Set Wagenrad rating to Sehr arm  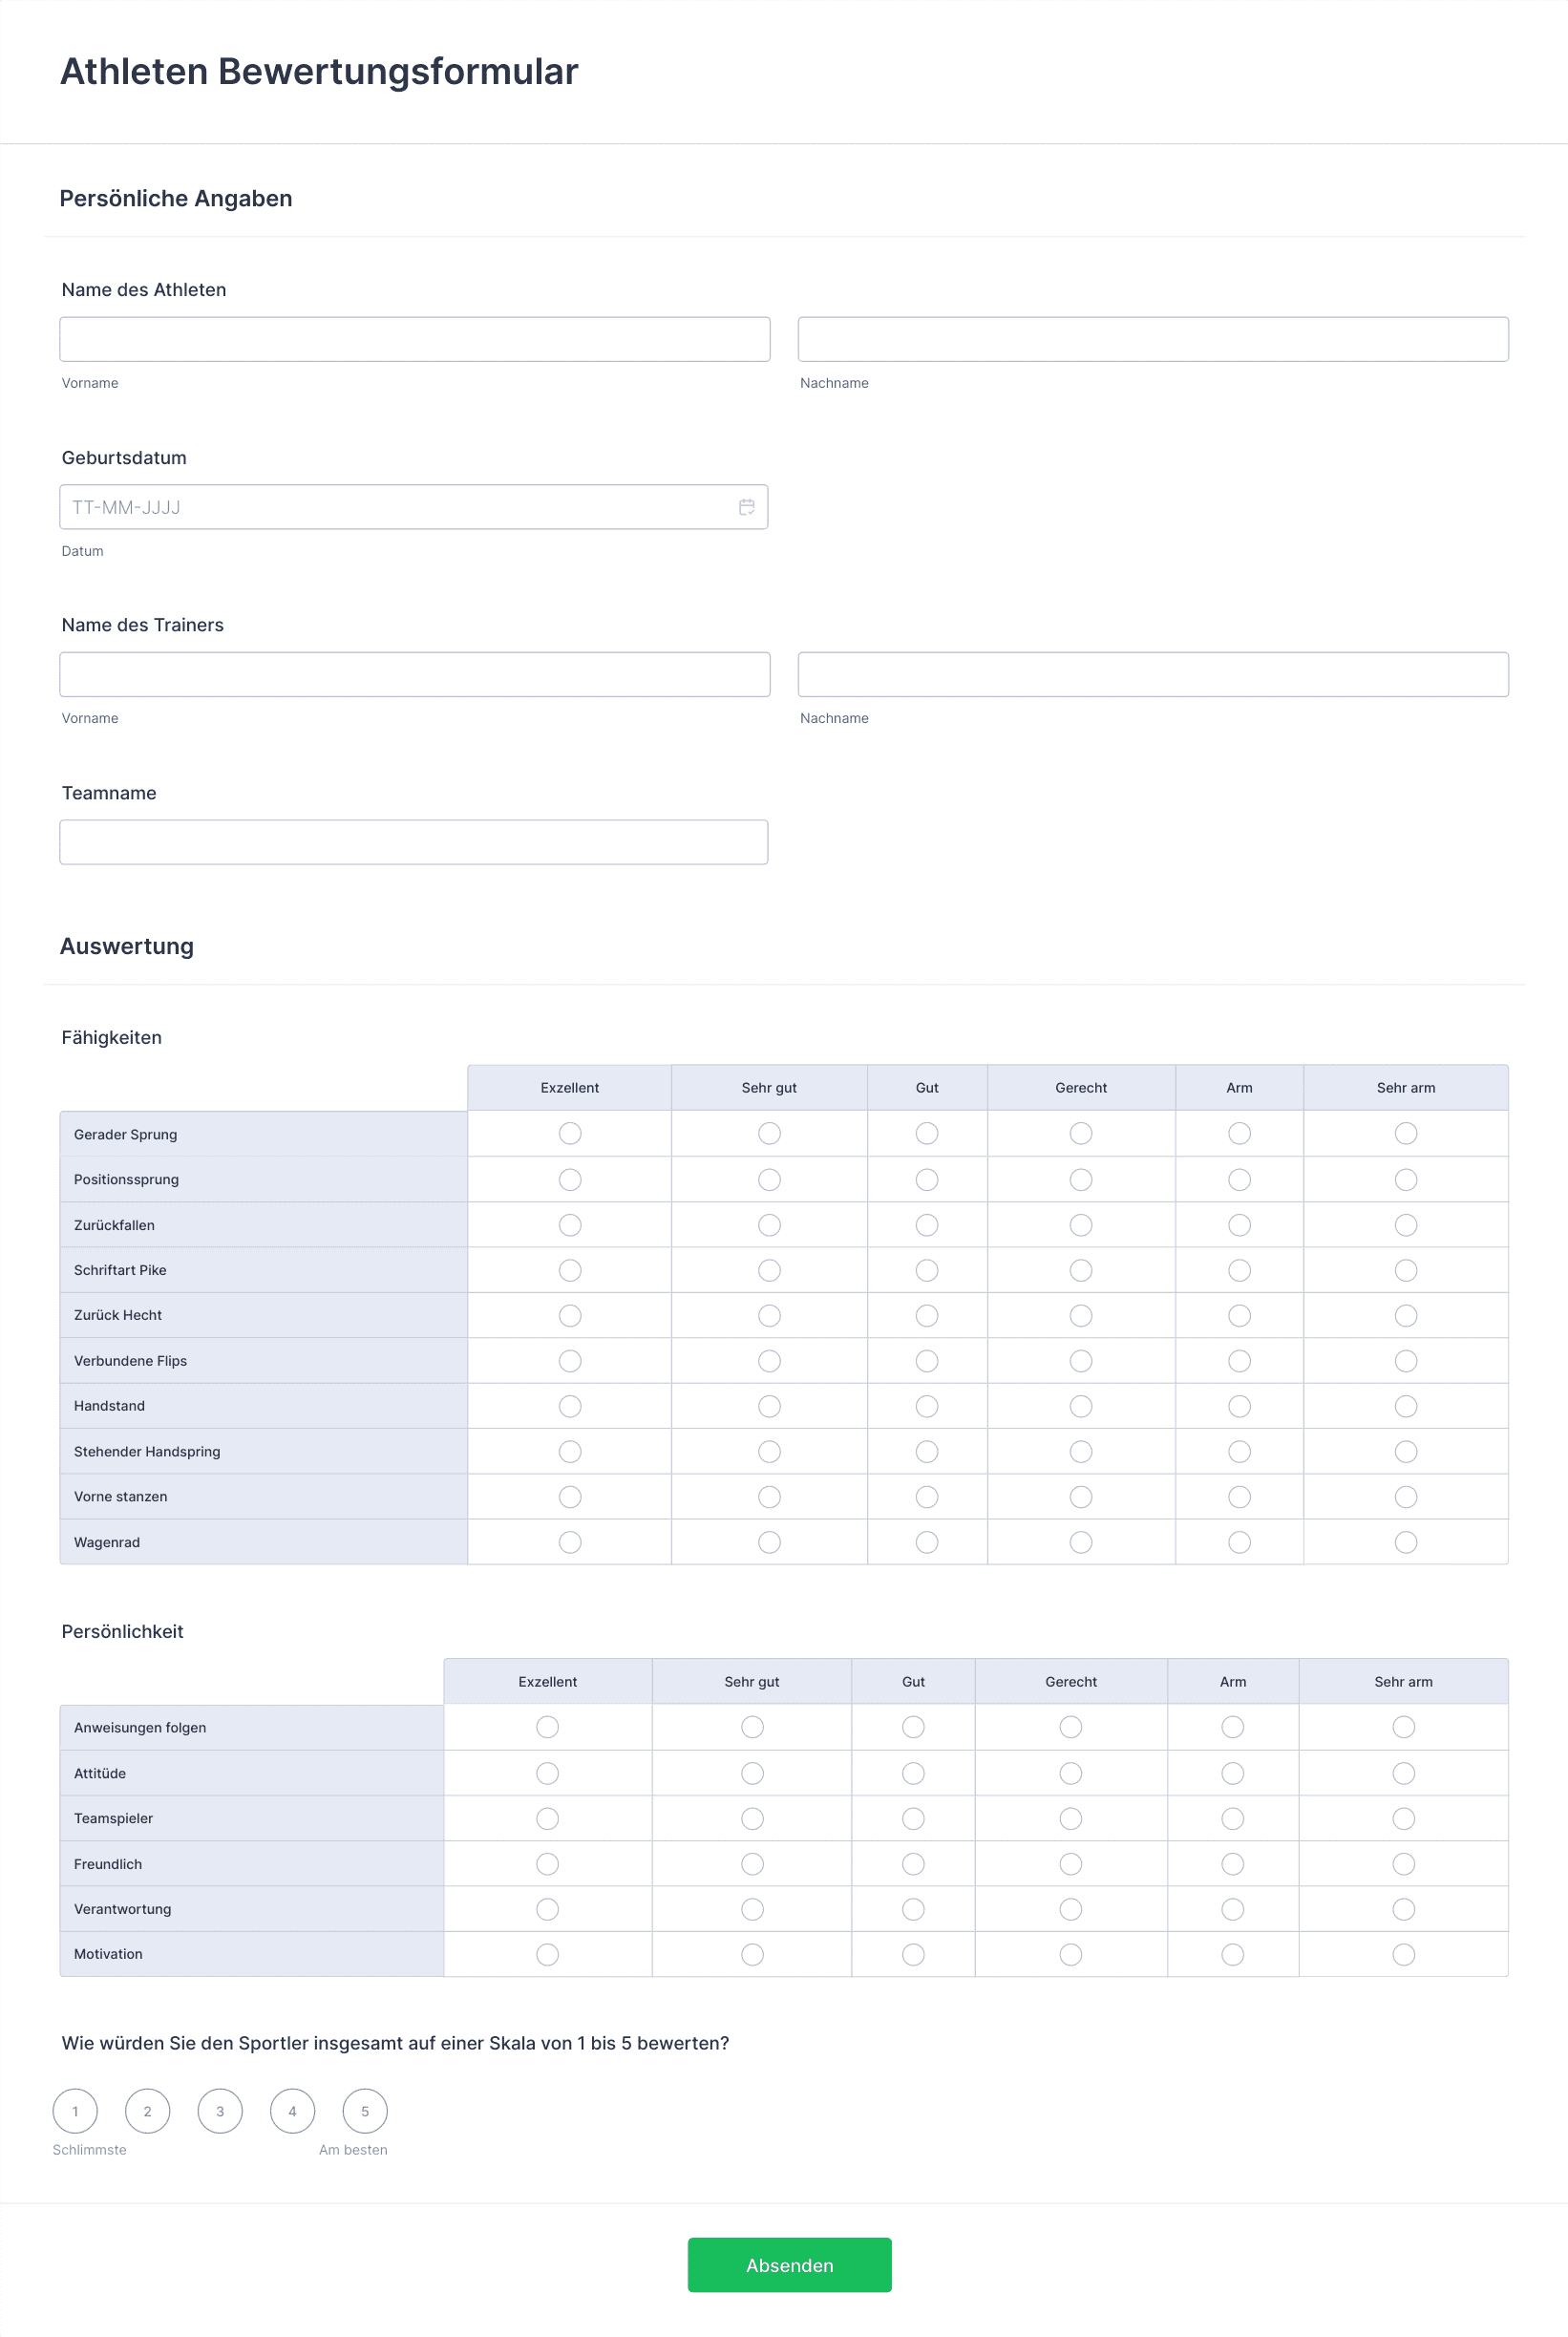pyautogui.click(x=1405, y=1542)
